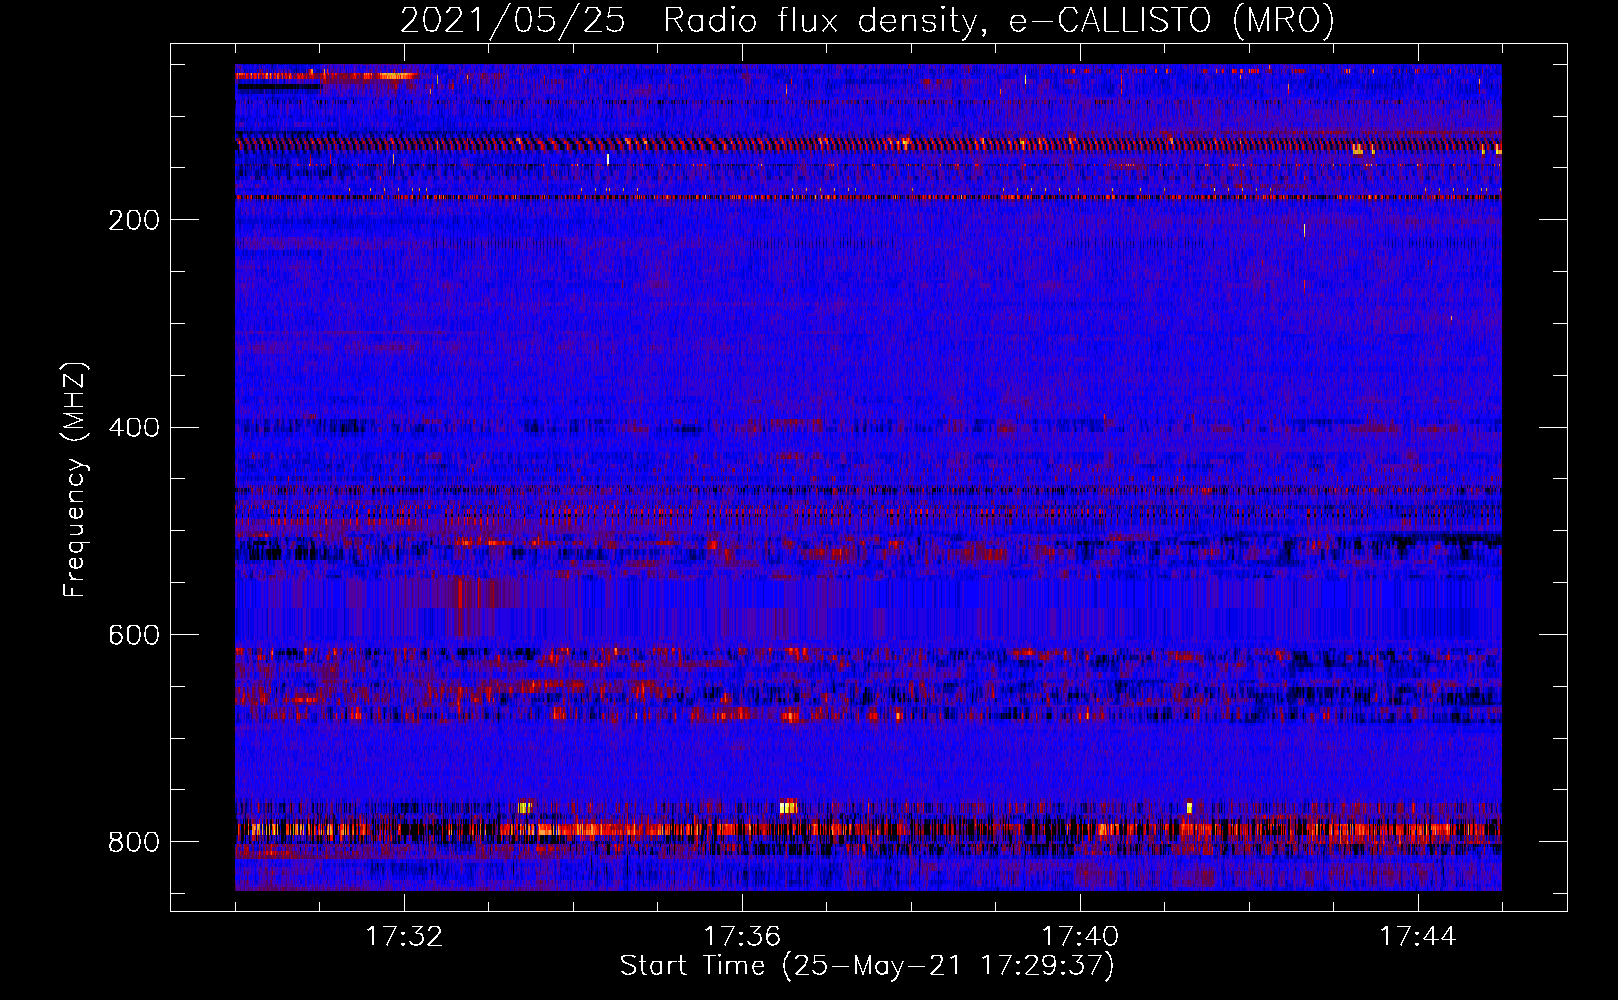Click the 17:44 time tick label
Screen dimensions: 1618x1000
1418,937
